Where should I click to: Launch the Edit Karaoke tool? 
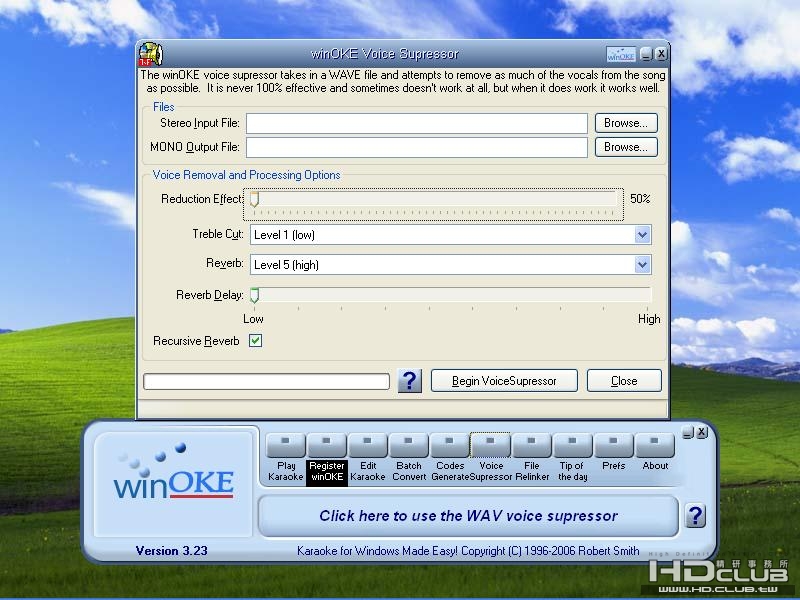367,445
